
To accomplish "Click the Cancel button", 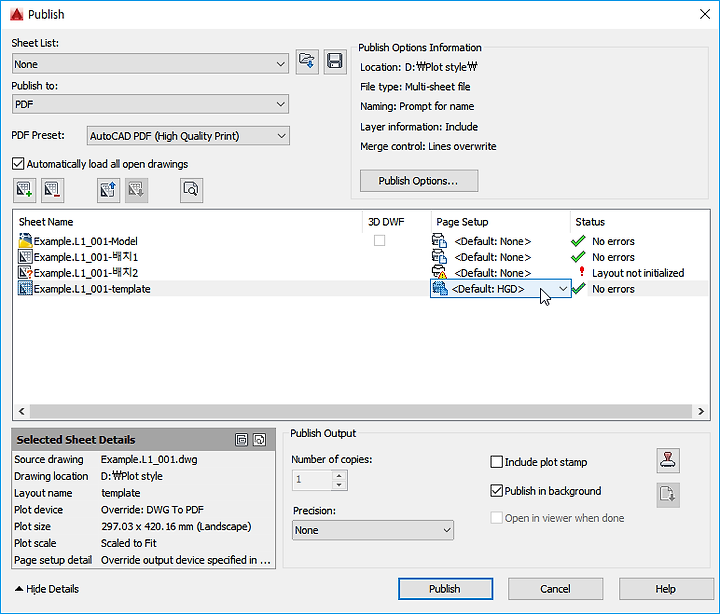I will (x=555, y=589).
